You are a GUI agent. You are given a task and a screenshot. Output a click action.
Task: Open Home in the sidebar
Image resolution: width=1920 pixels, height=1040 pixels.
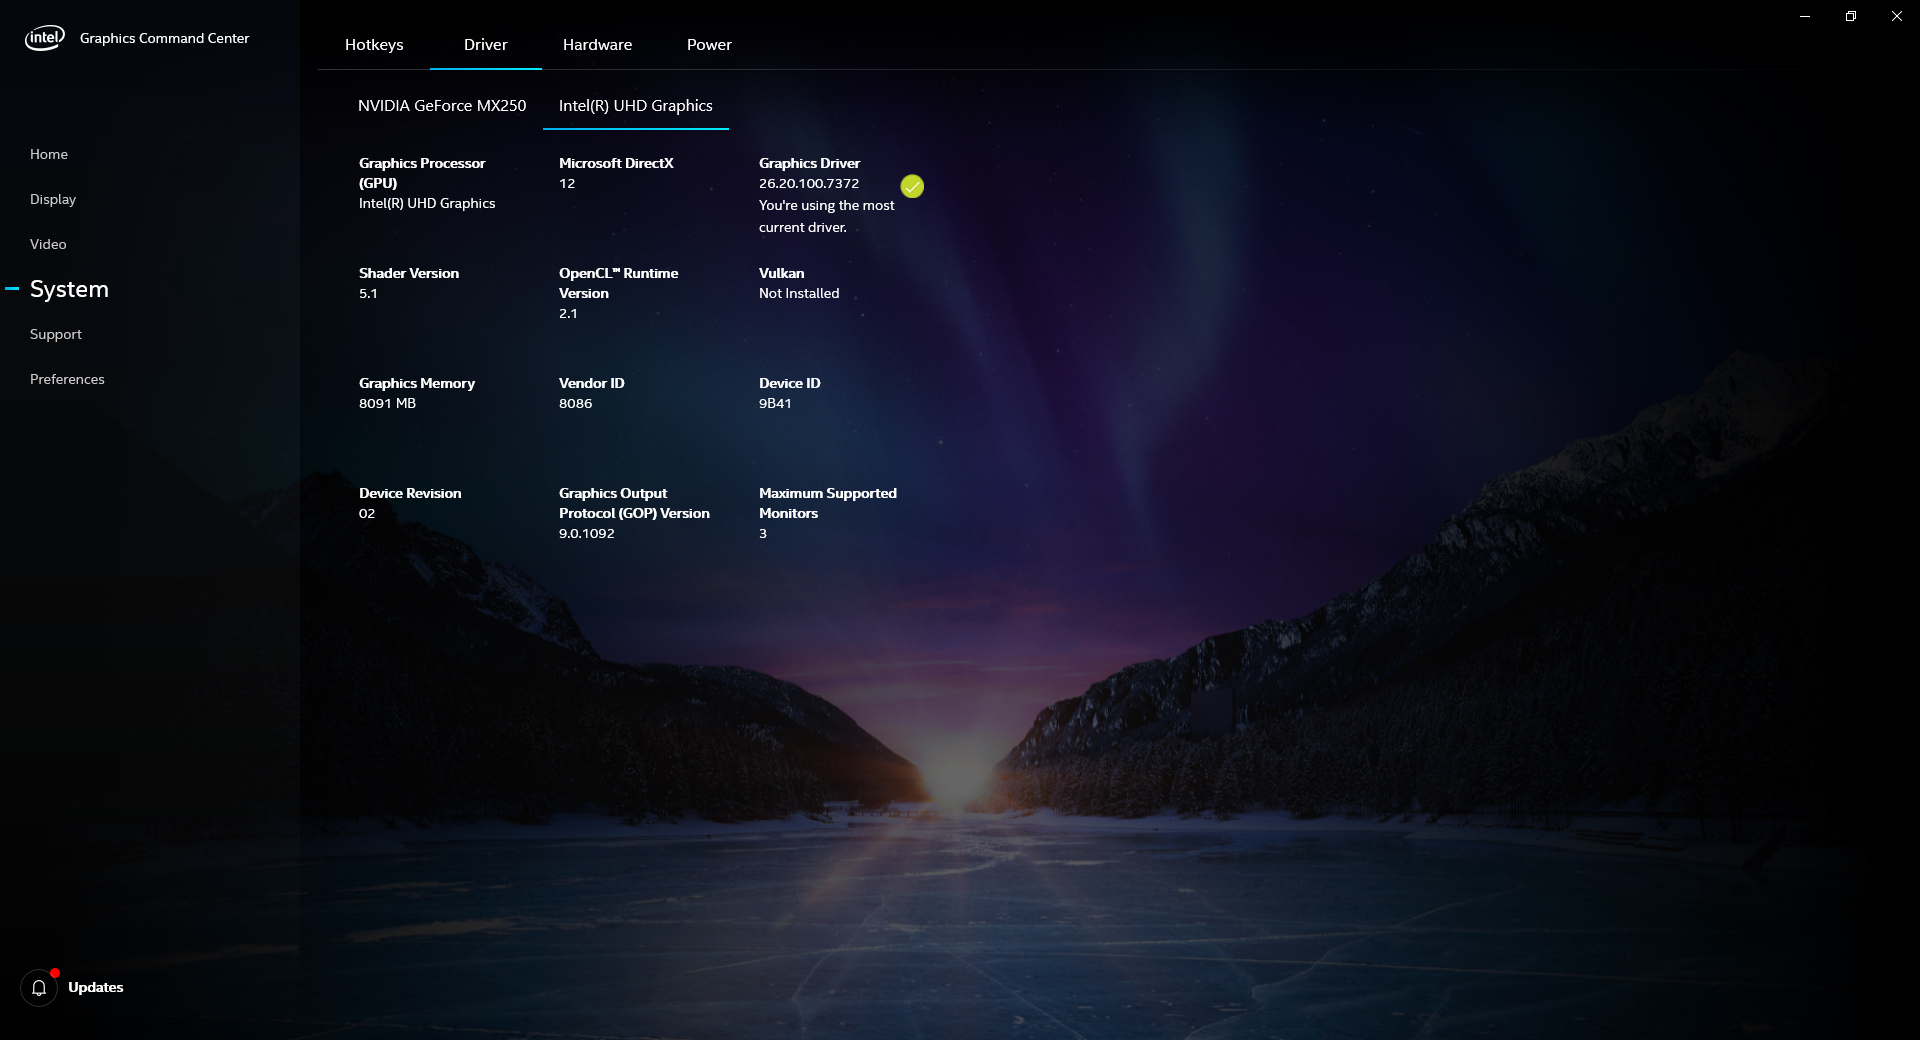pos(49,154)
